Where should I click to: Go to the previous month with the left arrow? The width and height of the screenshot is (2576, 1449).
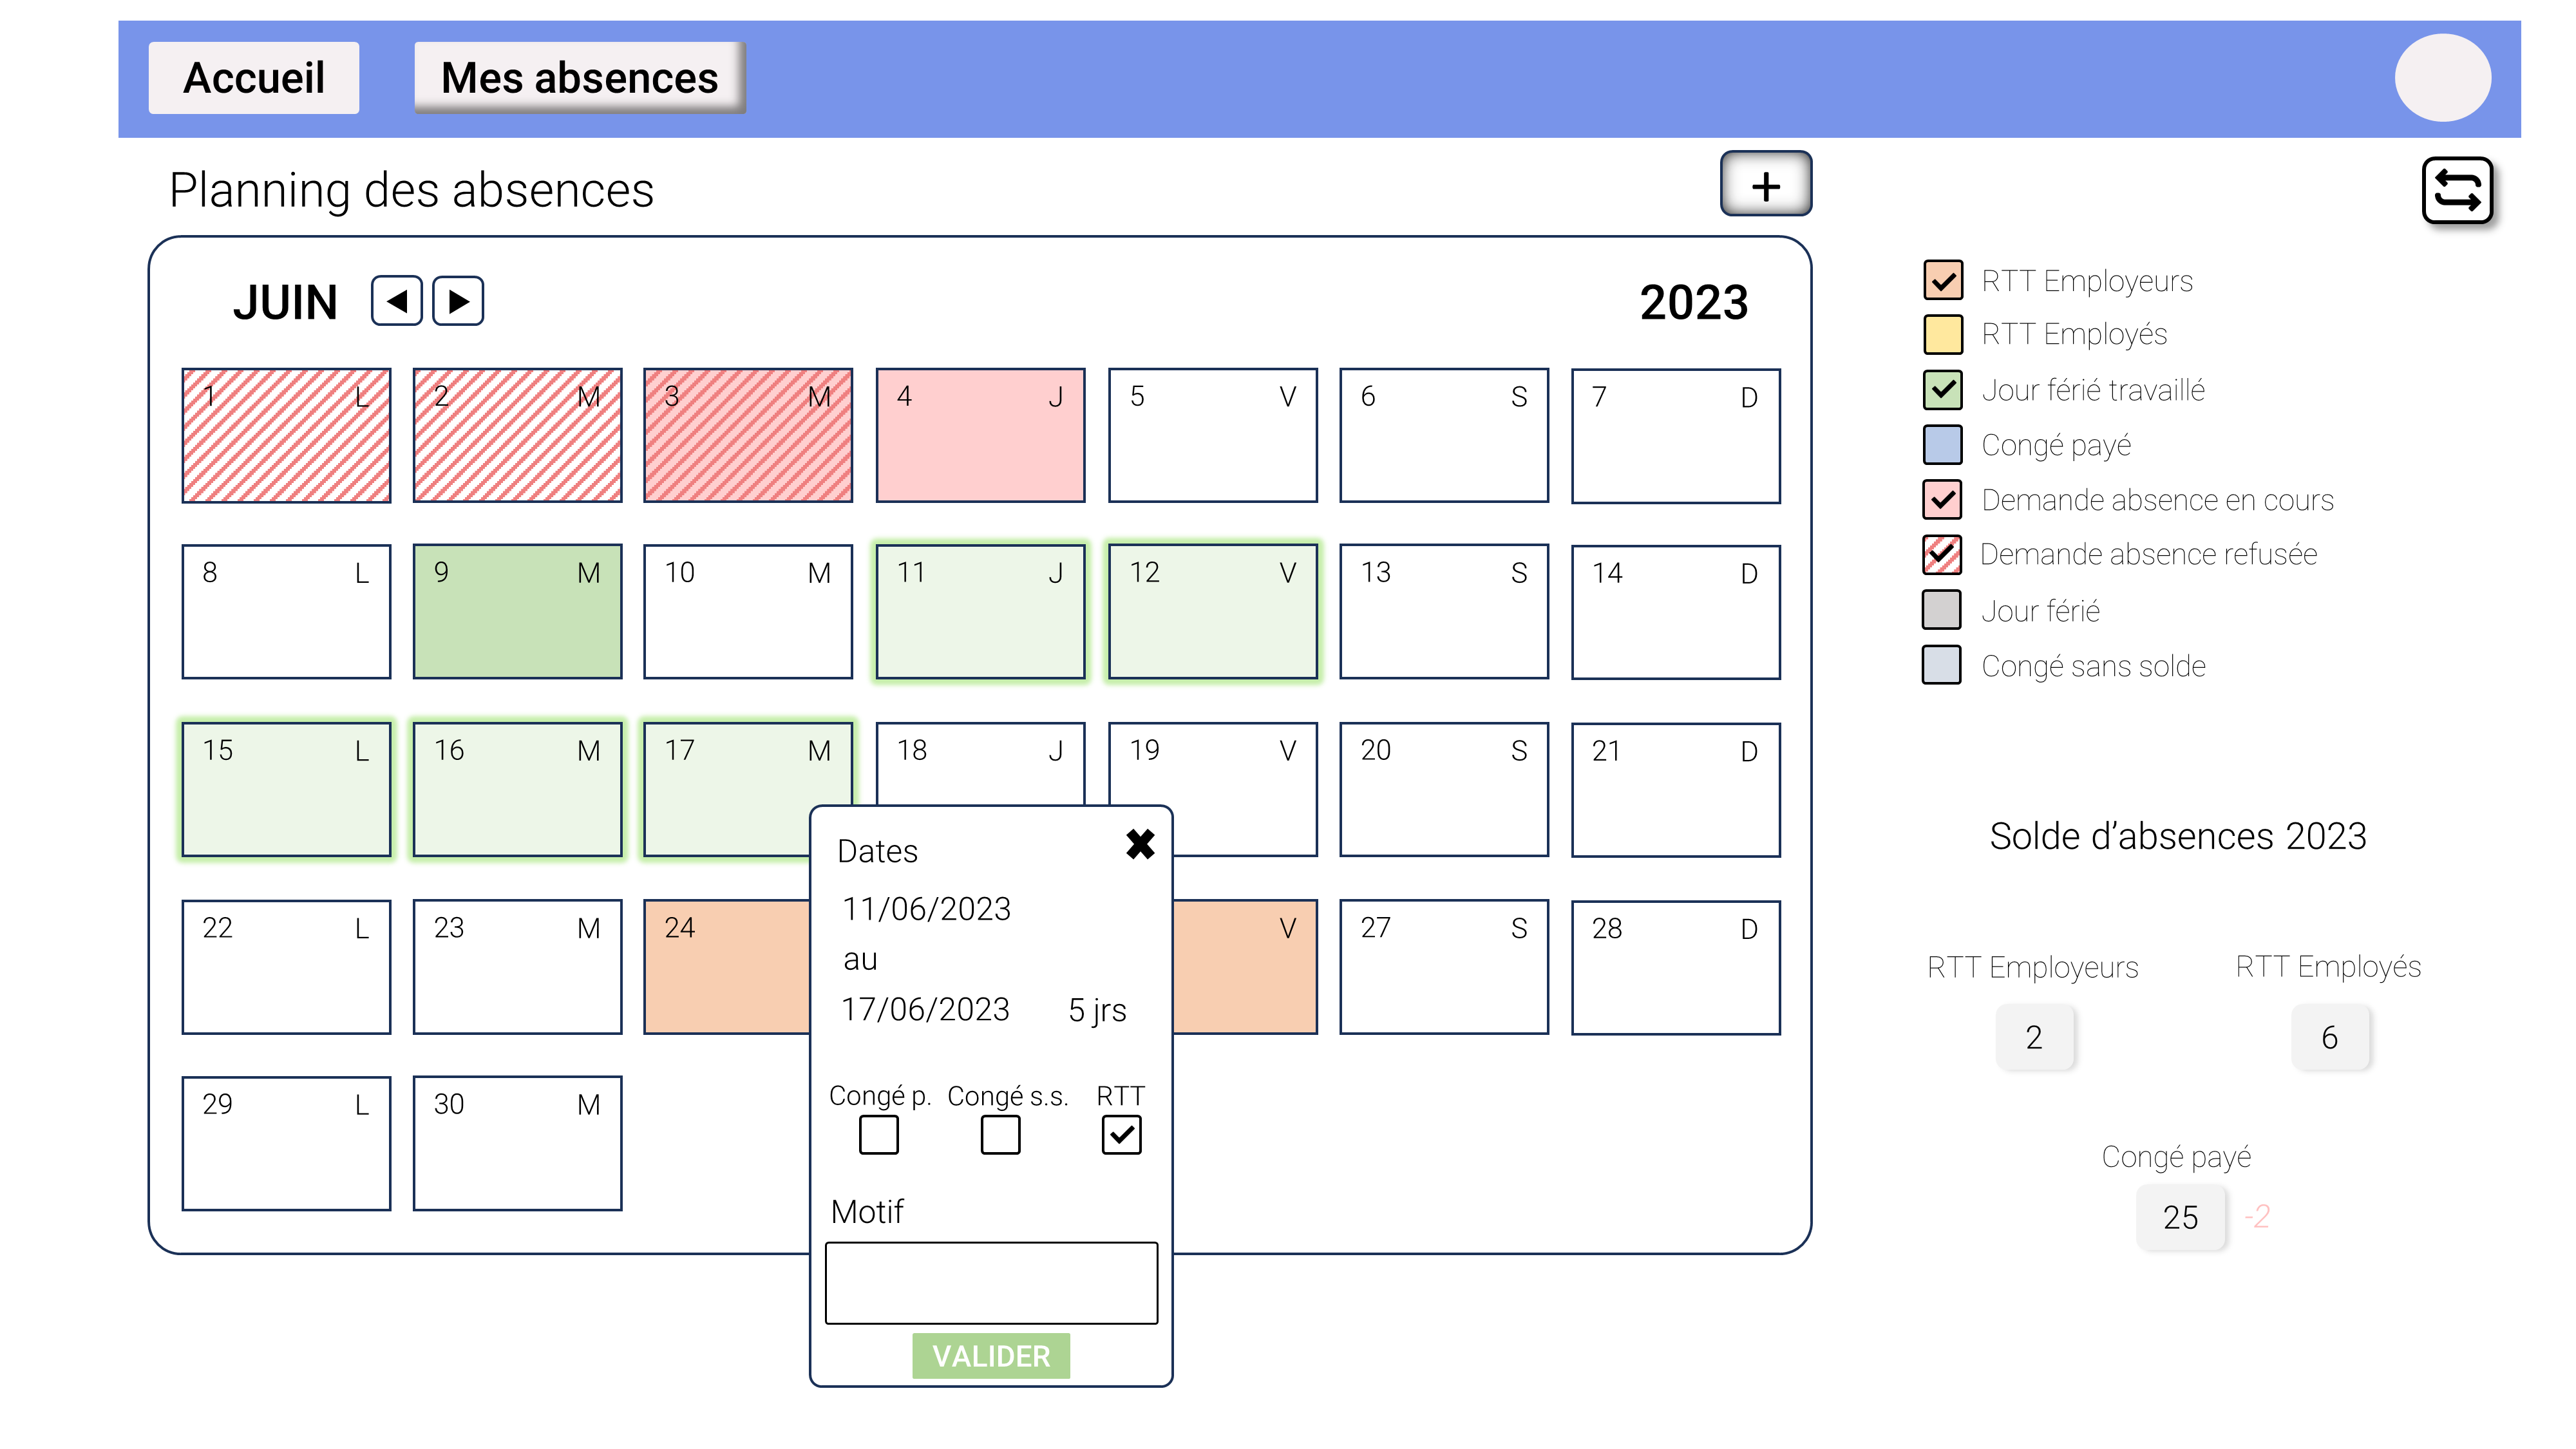[396, 300]
